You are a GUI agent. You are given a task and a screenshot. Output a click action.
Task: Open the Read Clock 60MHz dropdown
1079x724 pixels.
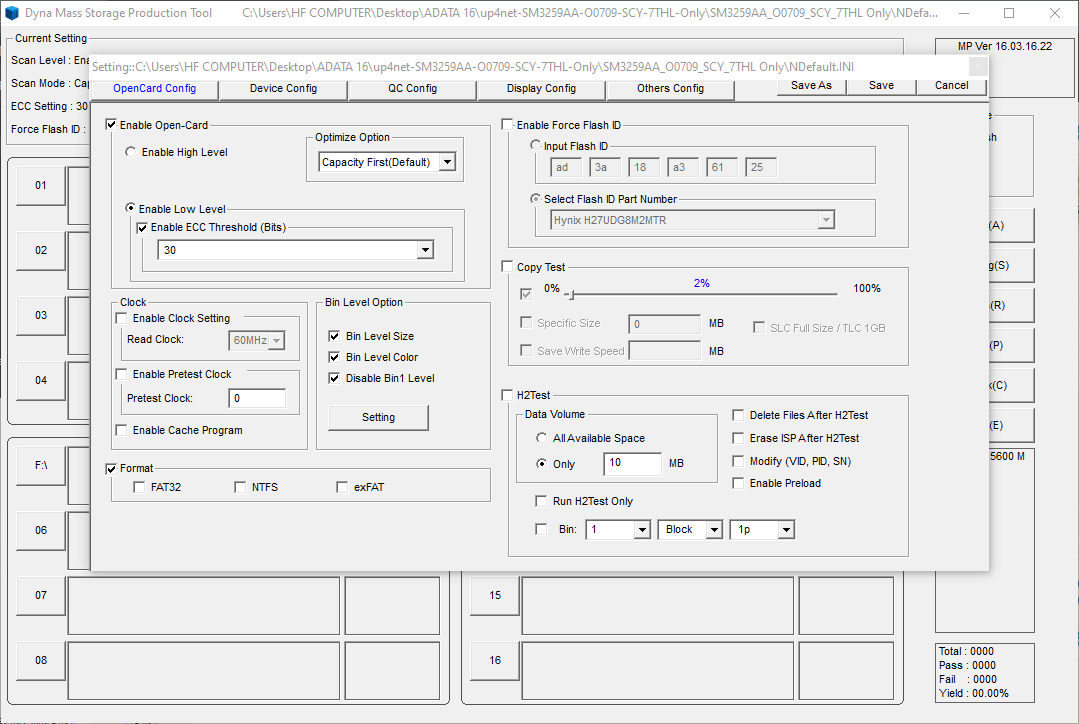point(277,340)
